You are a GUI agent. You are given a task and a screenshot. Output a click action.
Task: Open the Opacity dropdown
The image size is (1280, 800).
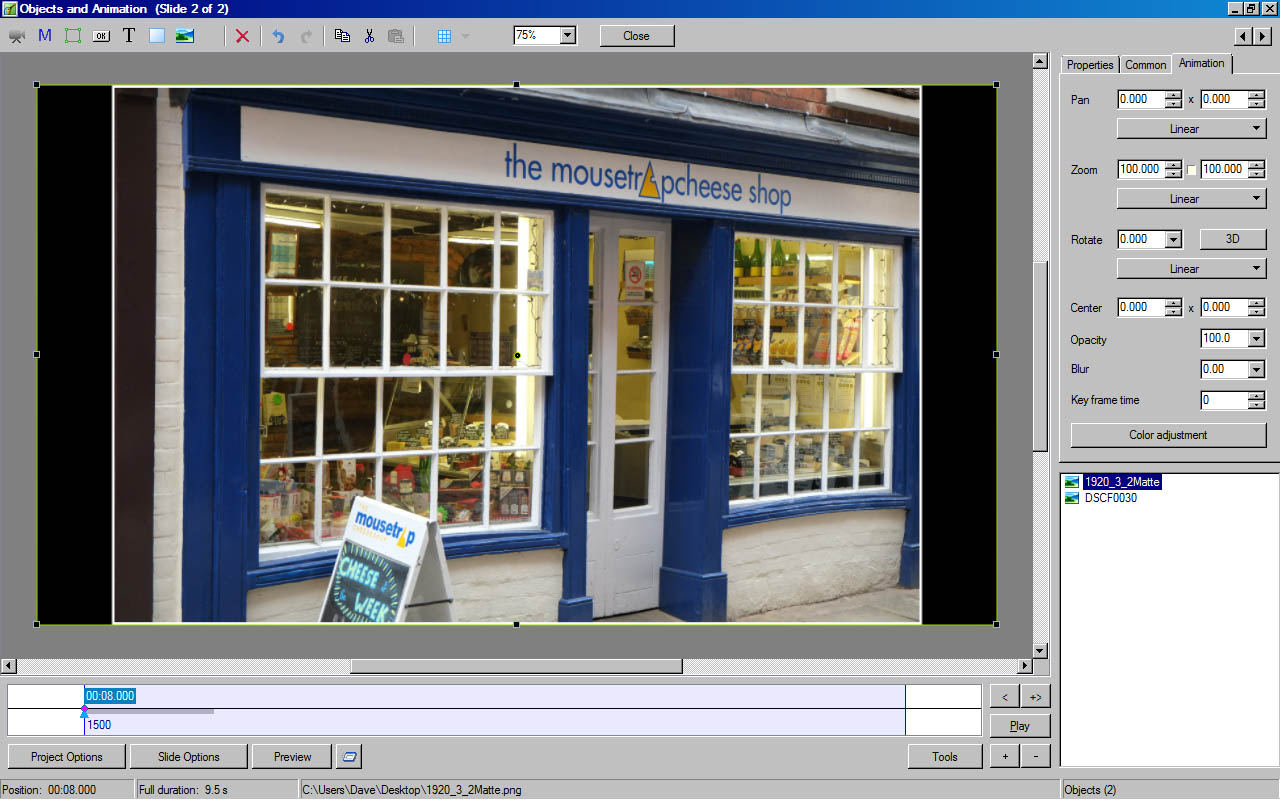[1257, 339]
